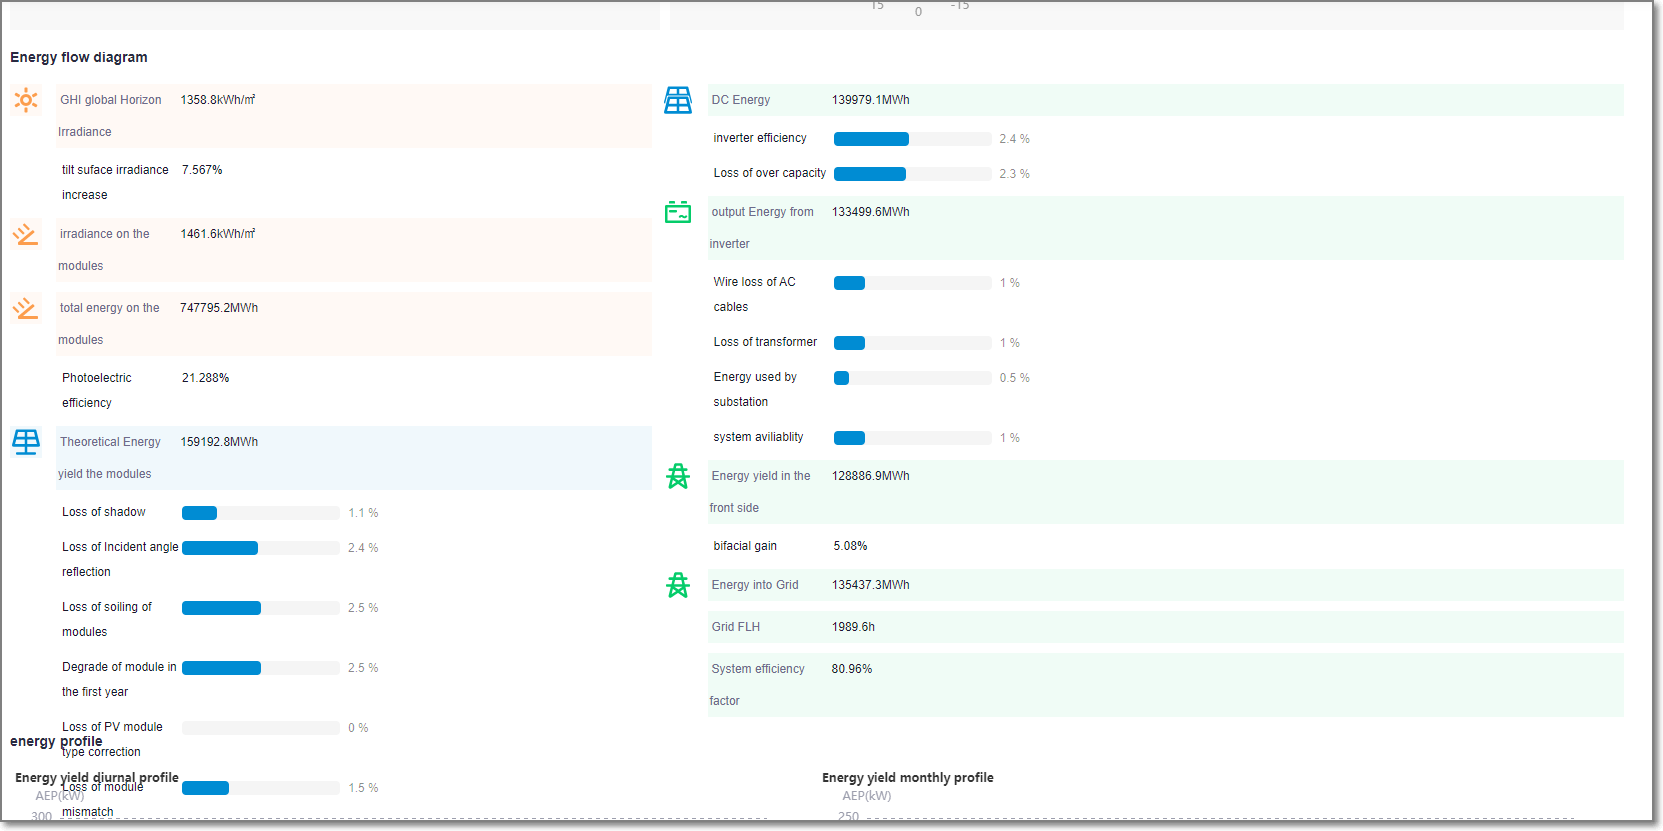
Task: Click the Loss of Incident angle reflection bar
Action: coord(261,548)
